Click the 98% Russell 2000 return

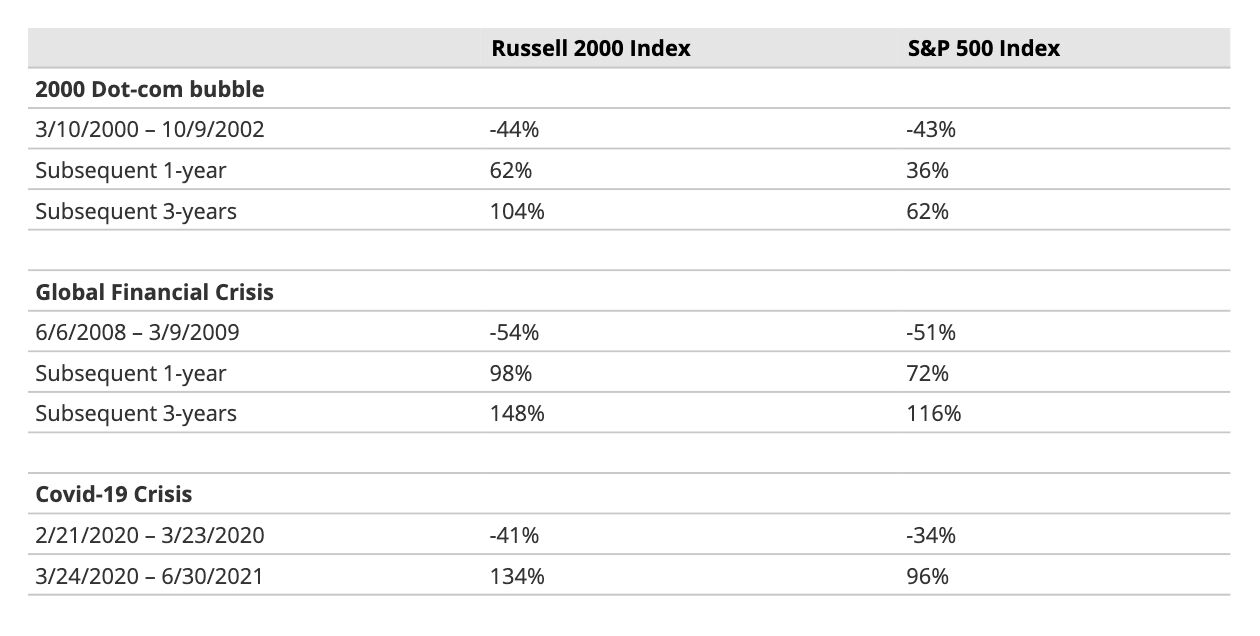511,373
